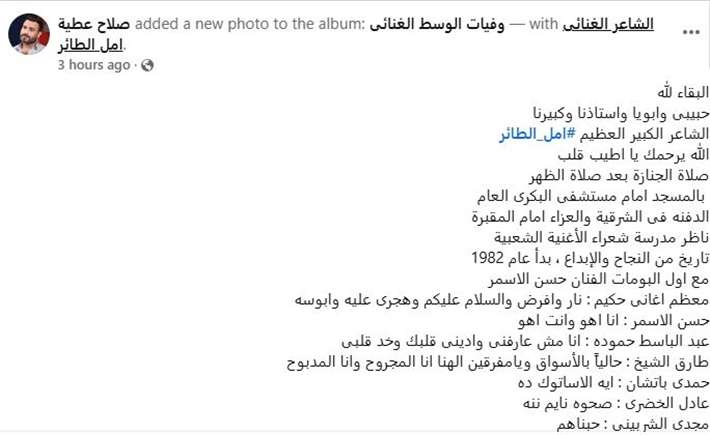Open the poster's profile picture
This screenshot has height=435, width=710.
[x=28, y=35]
